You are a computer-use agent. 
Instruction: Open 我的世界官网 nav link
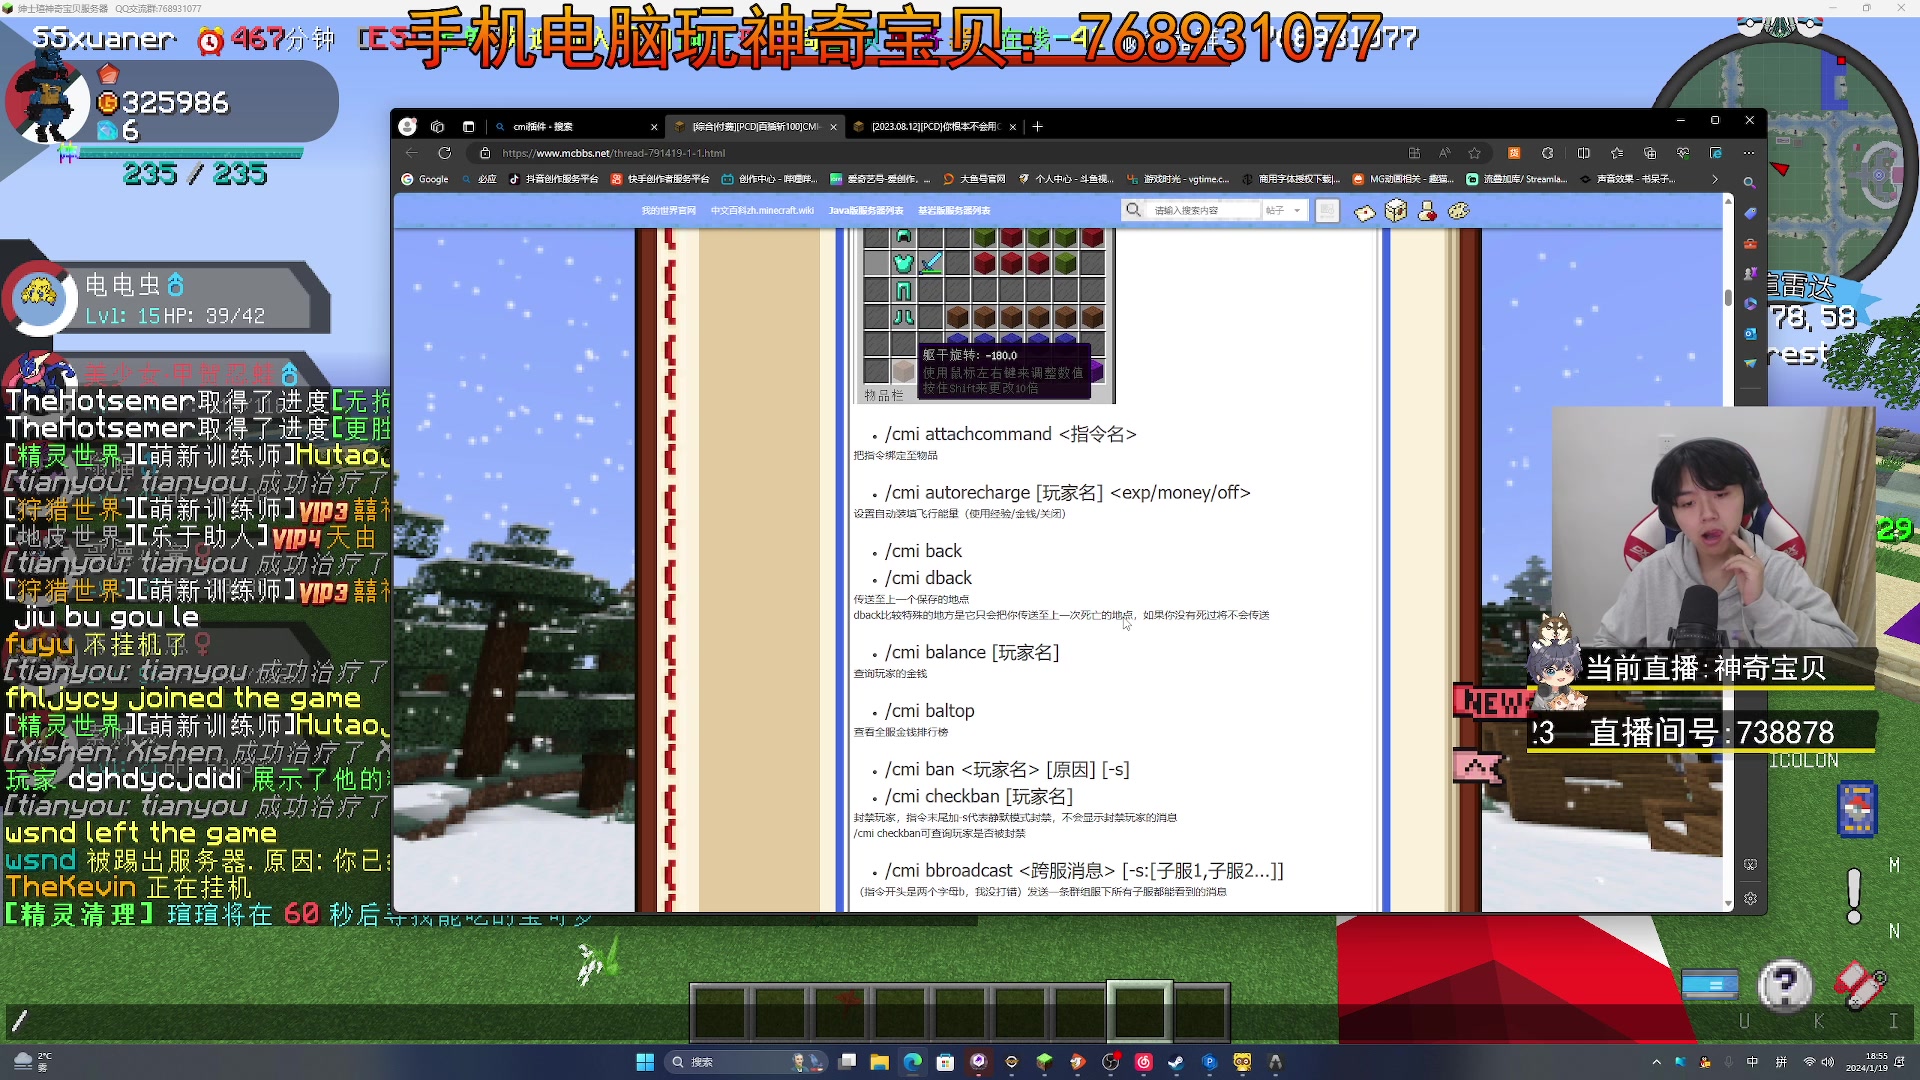pyautogui.click(x=668, y=211)
